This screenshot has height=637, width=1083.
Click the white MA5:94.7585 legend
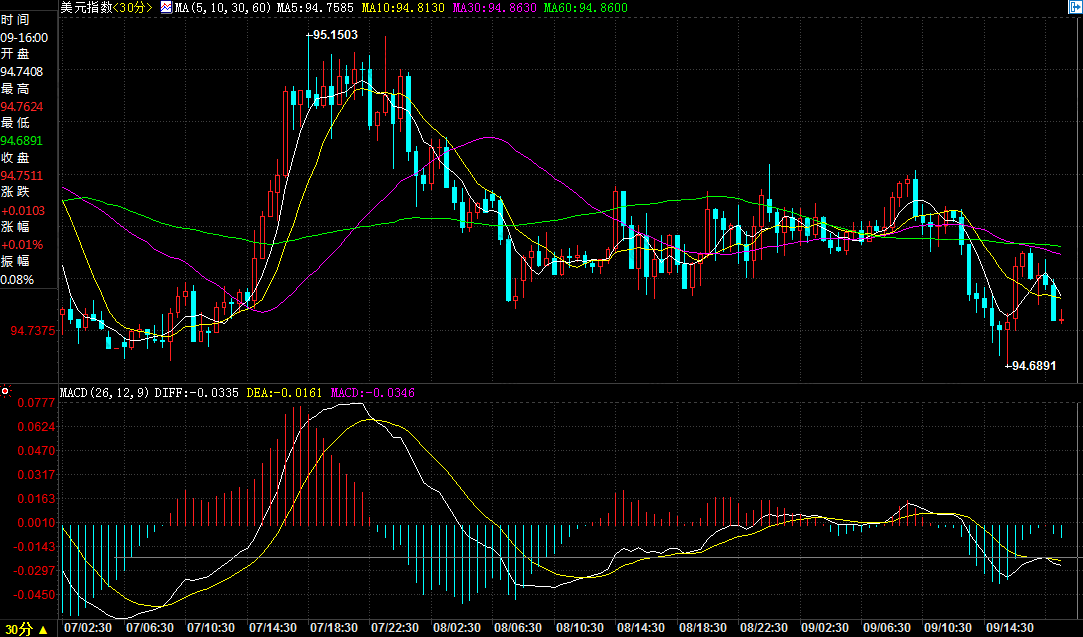316,8
